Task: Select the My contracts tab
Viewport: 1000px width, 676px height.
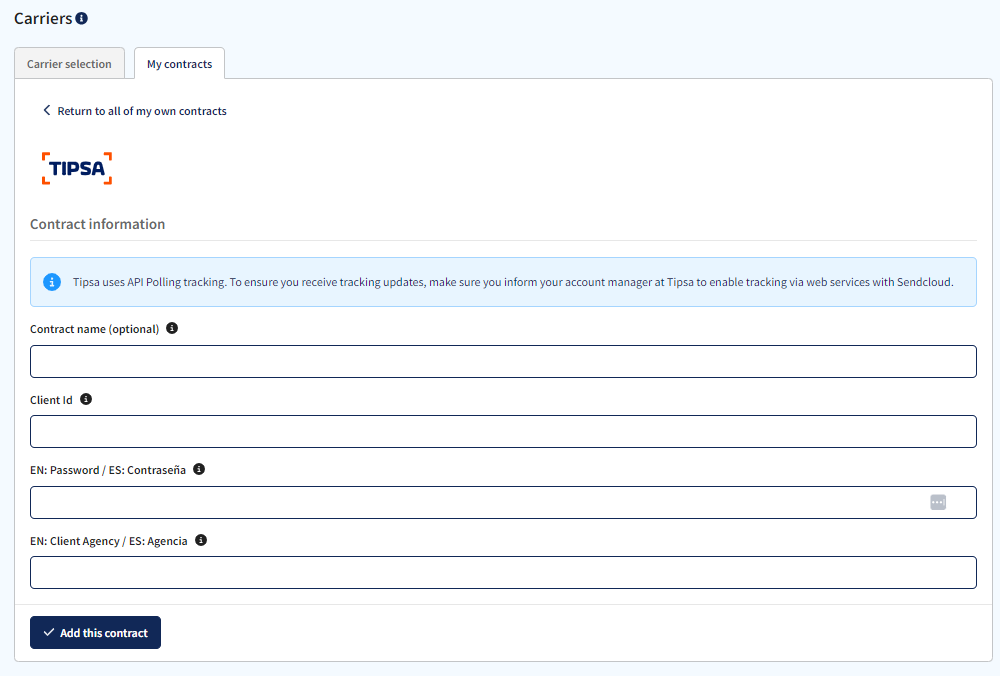Action: [x=179, y=63]
